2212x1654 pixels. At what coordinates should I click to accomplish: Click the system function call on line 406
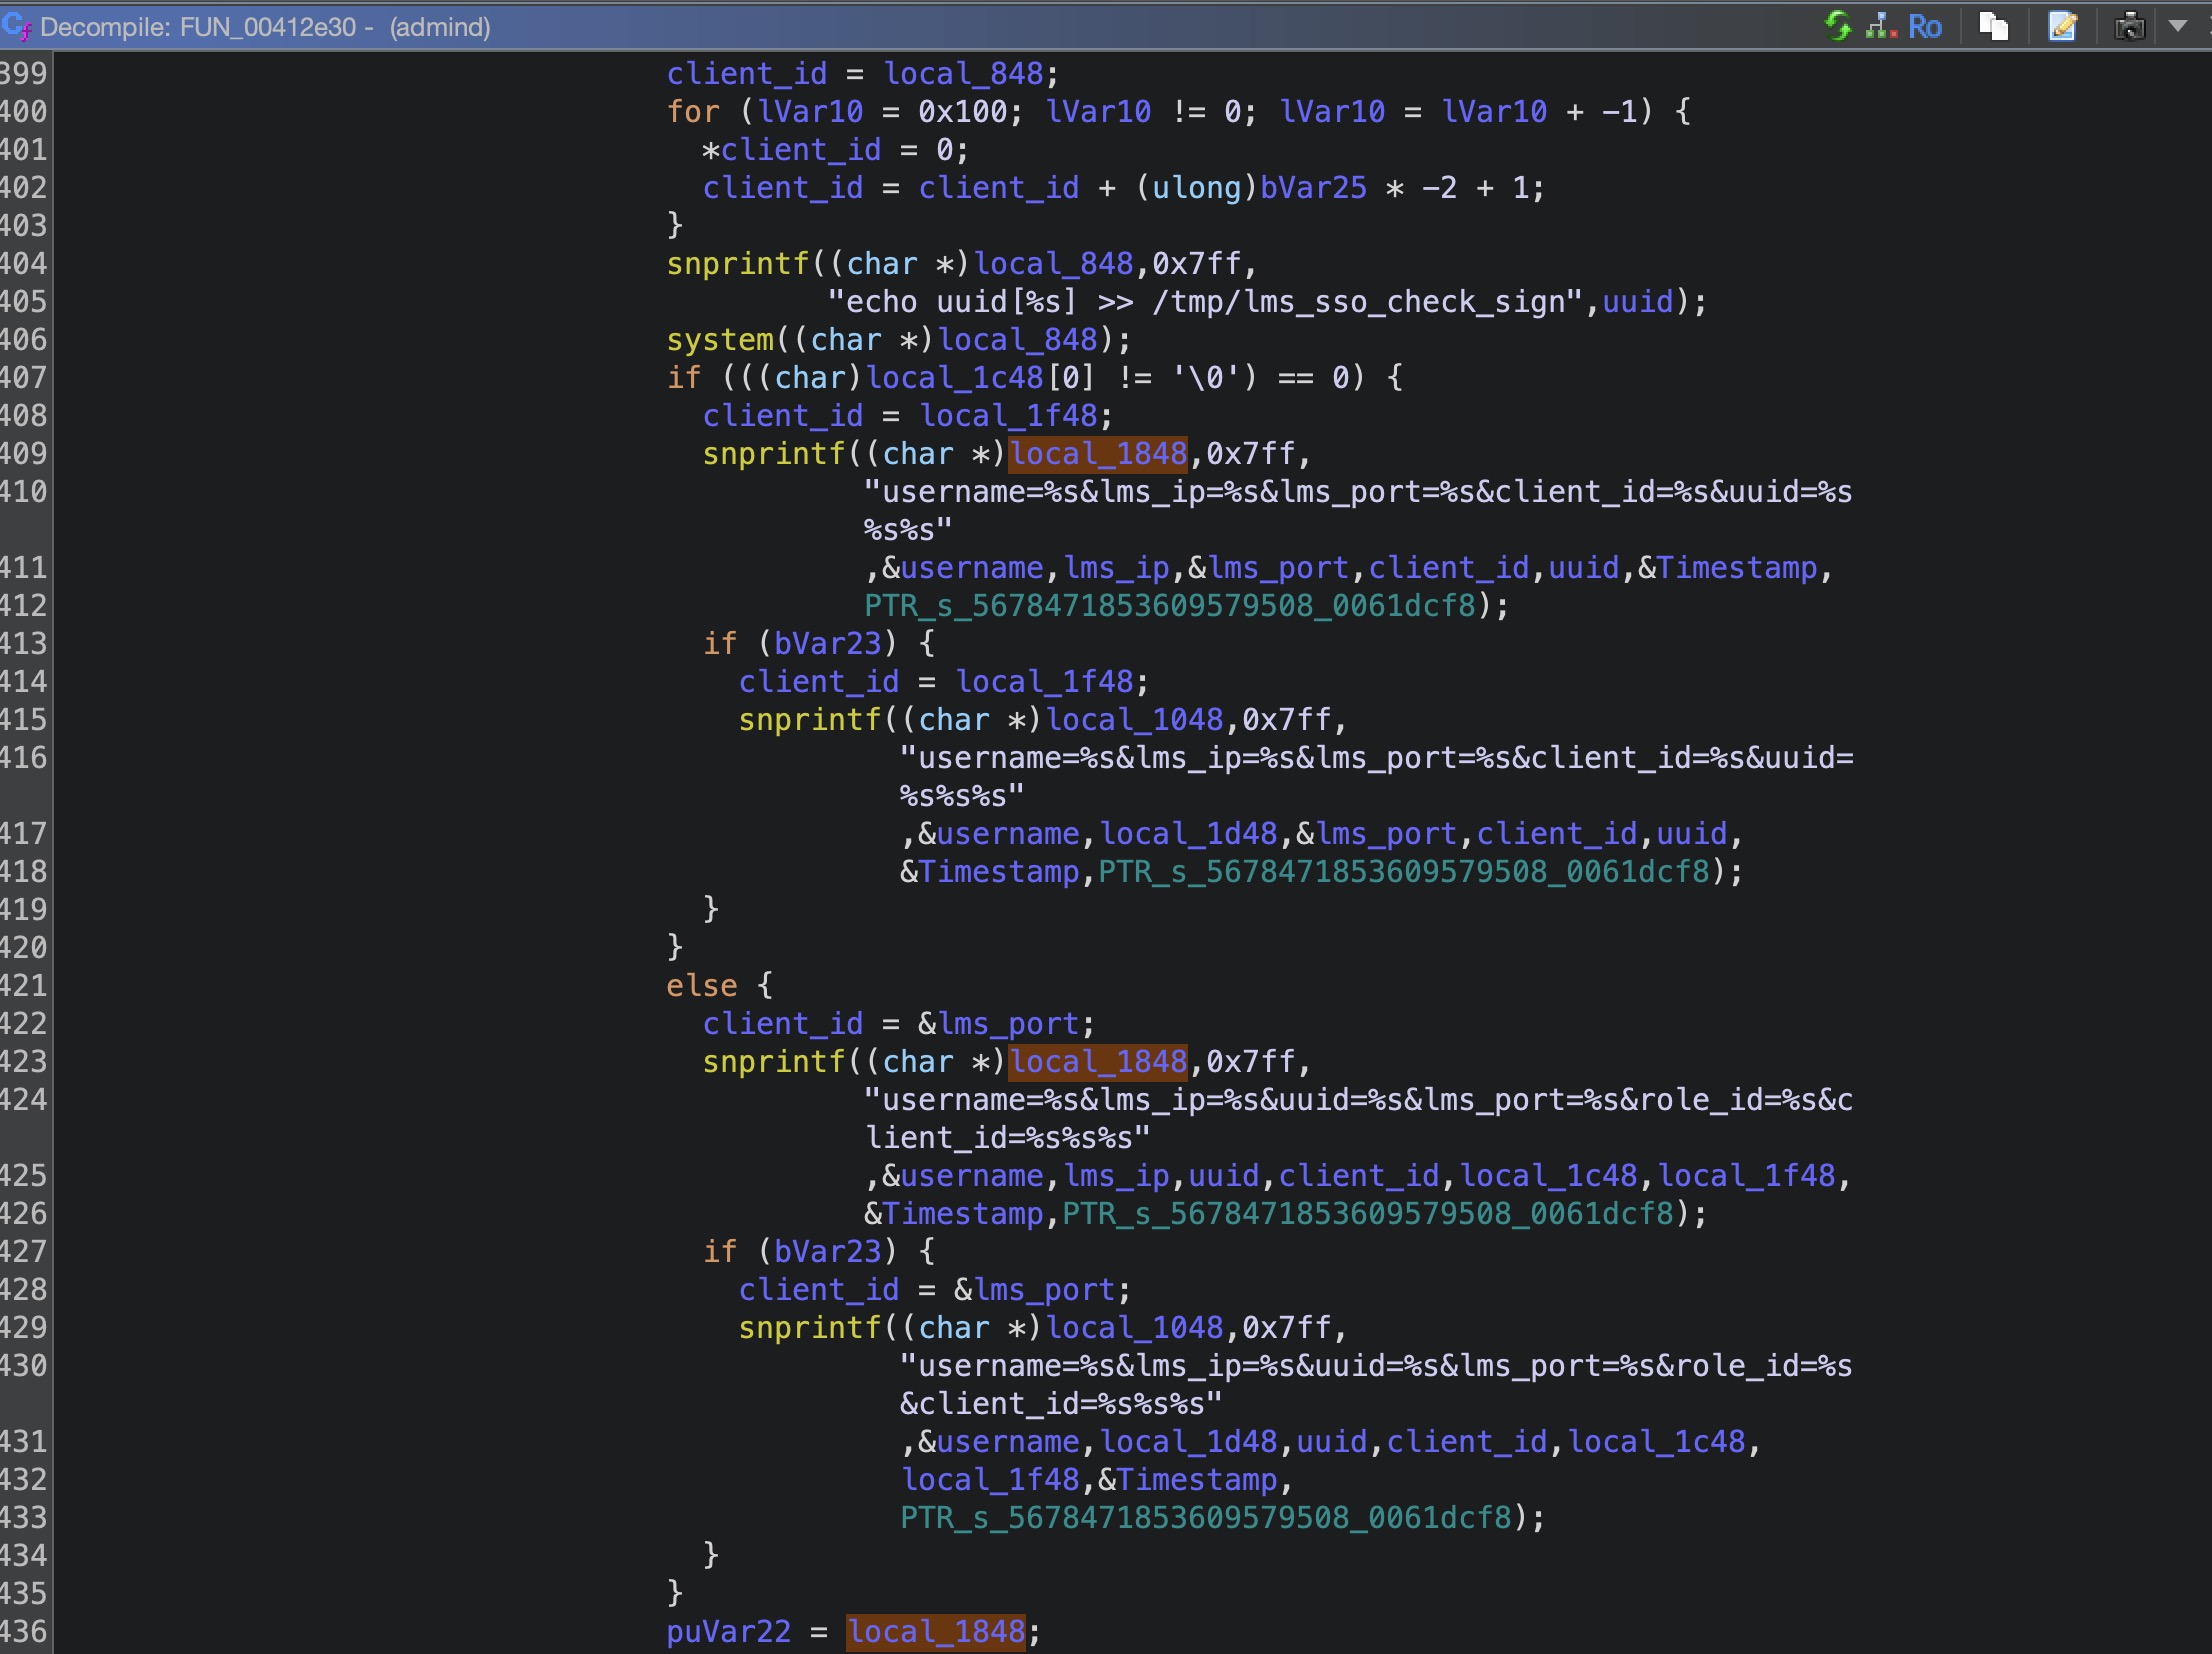tap(719, 340)
